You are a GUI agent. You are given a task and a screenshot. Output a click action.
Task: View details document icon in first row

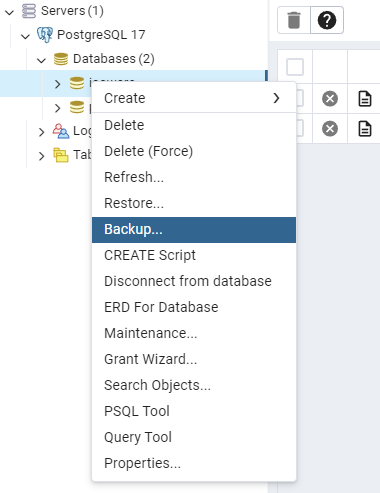tap(365, 99)
